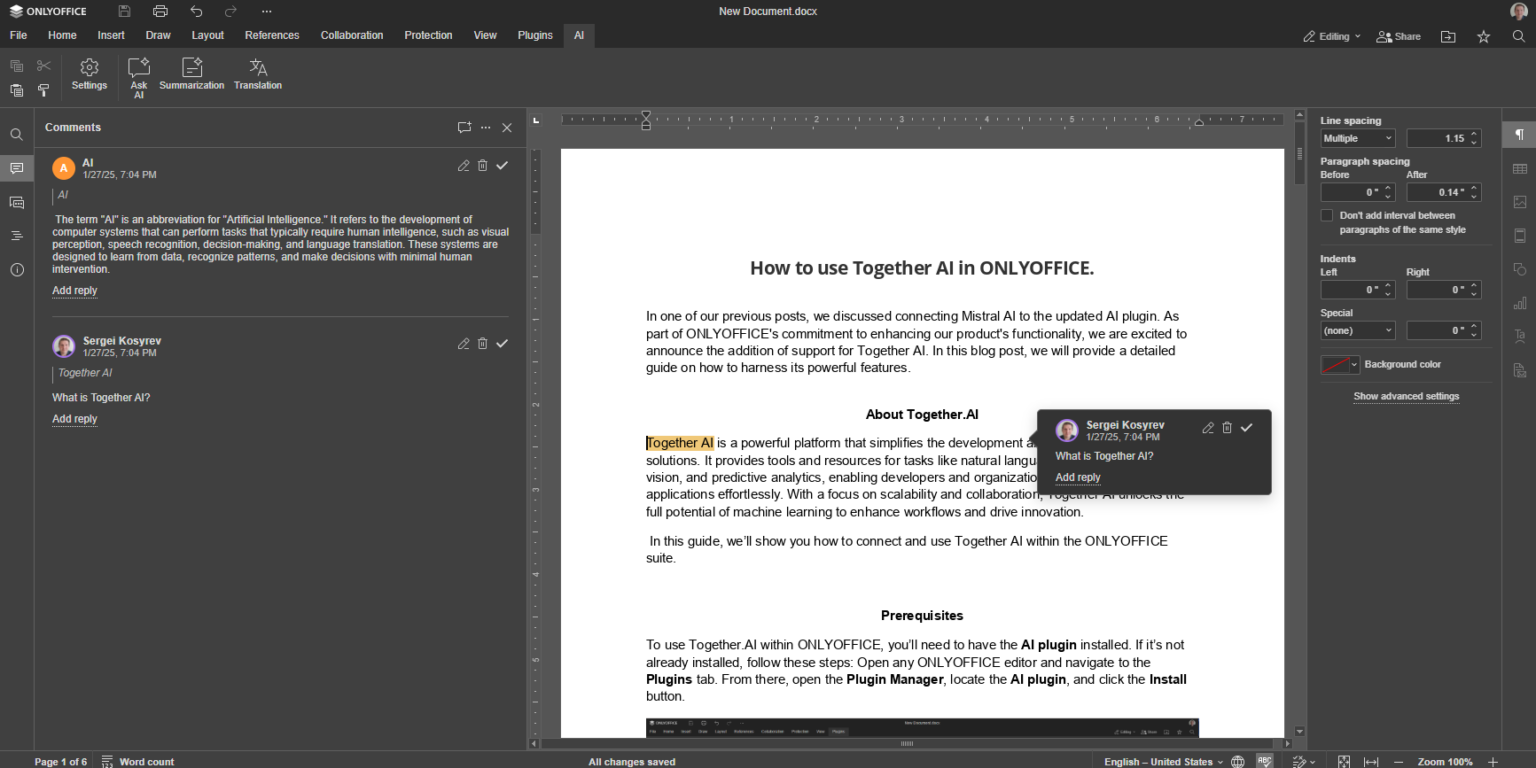Click the Print icon in title bar
The height and width of the screenshot is (768, 1536).
[x=160, y=11]
